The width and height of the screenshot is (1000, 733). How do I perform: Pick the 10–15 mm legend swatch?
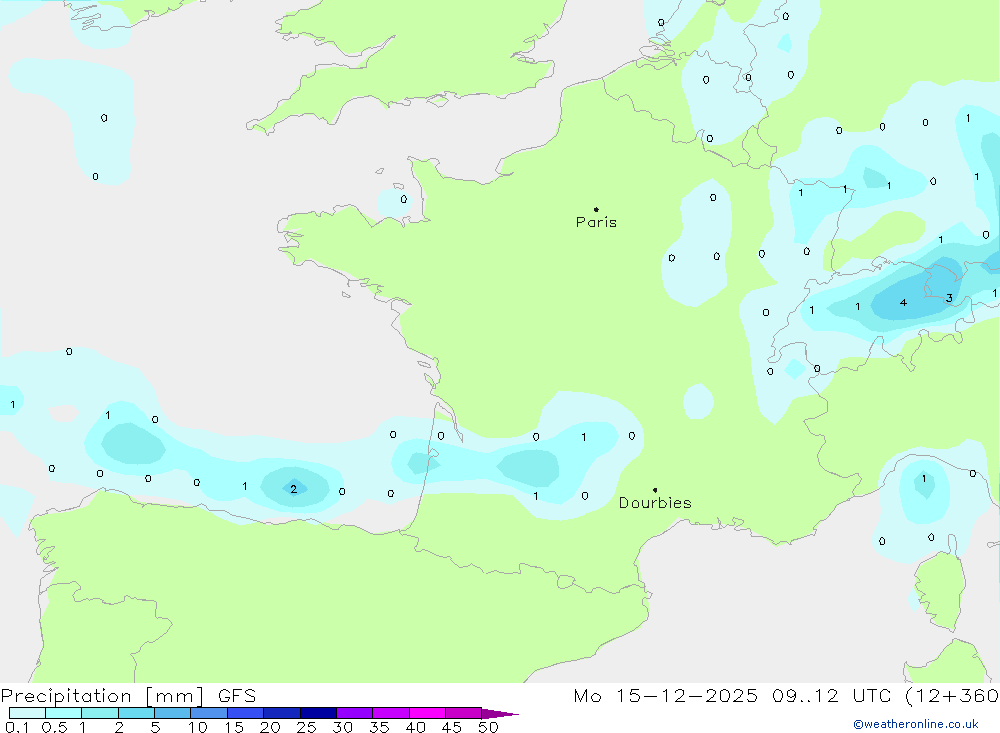point(209,713)
